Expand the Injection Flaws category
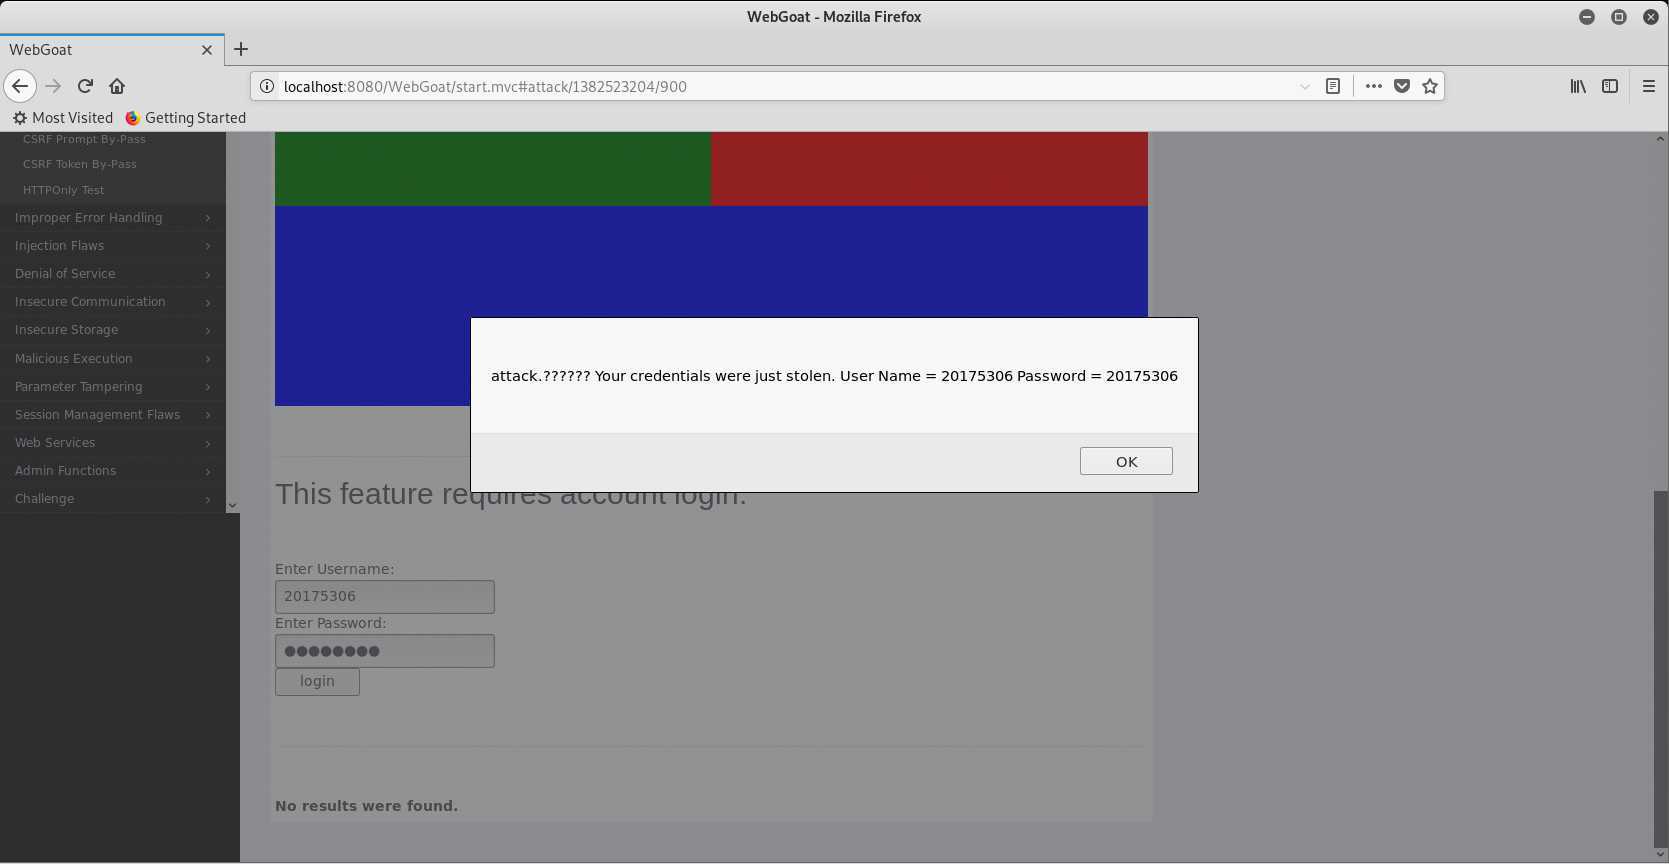 click(112, 245)
